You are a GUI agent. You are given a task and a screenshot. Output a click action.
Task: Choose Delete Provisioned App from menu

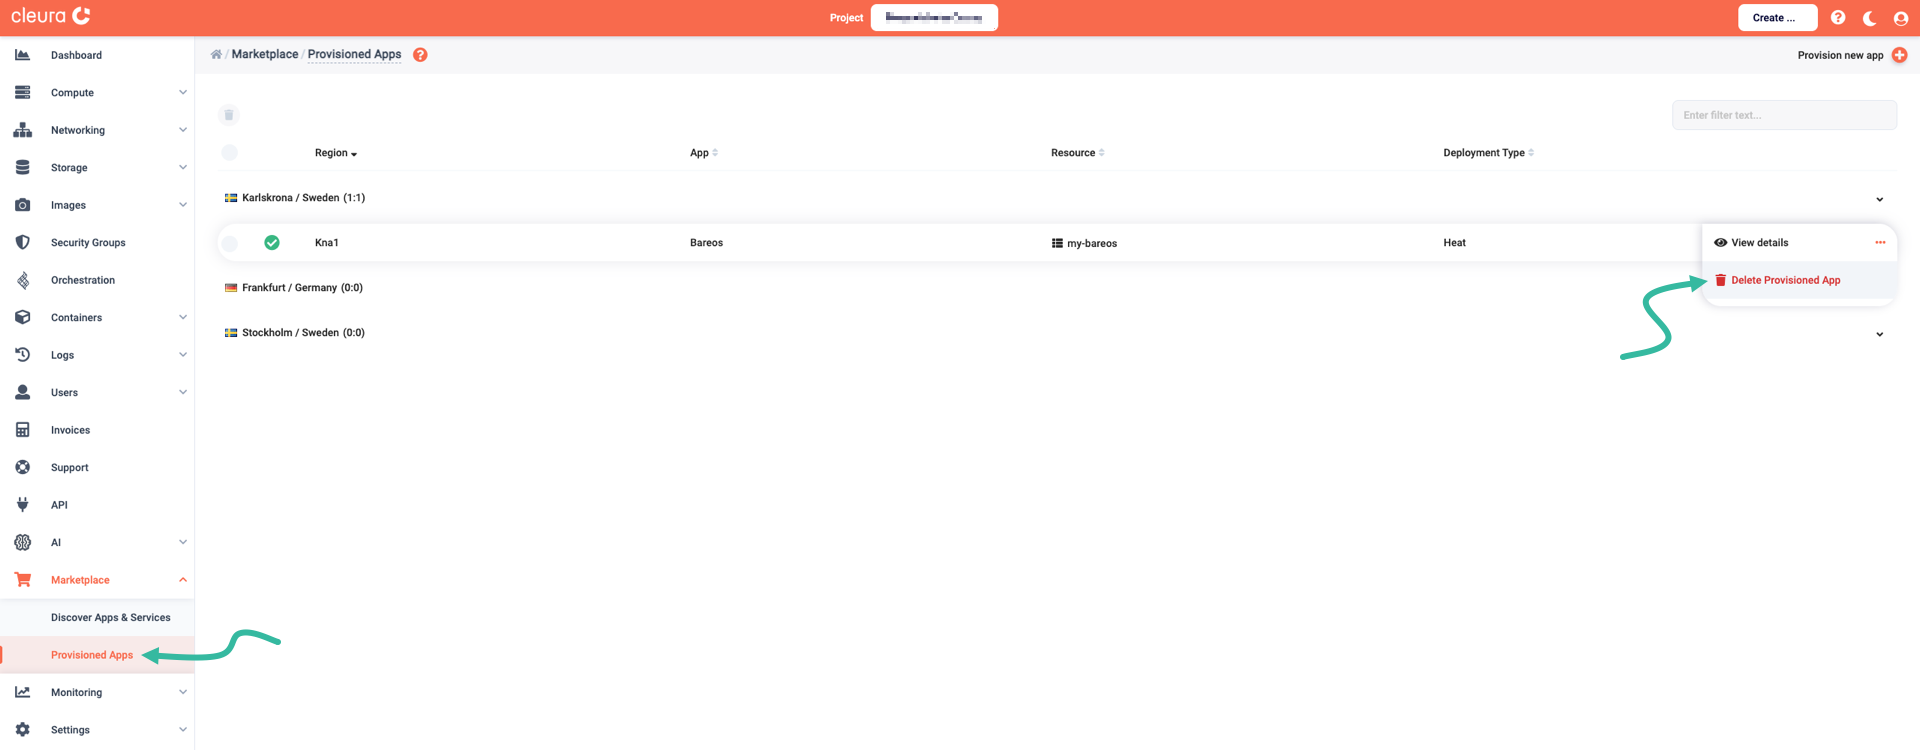1785,280
